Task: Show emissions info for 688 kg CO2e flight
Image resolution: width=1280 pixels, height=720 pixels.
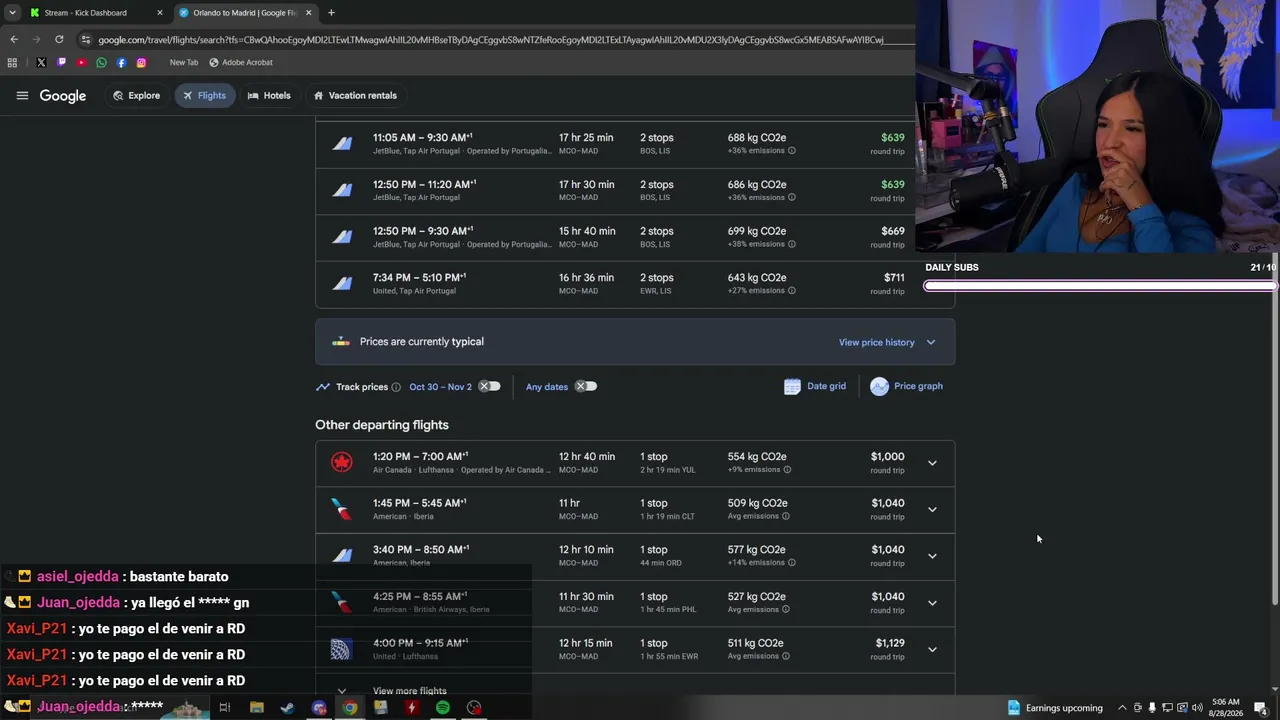Action: 791,151
